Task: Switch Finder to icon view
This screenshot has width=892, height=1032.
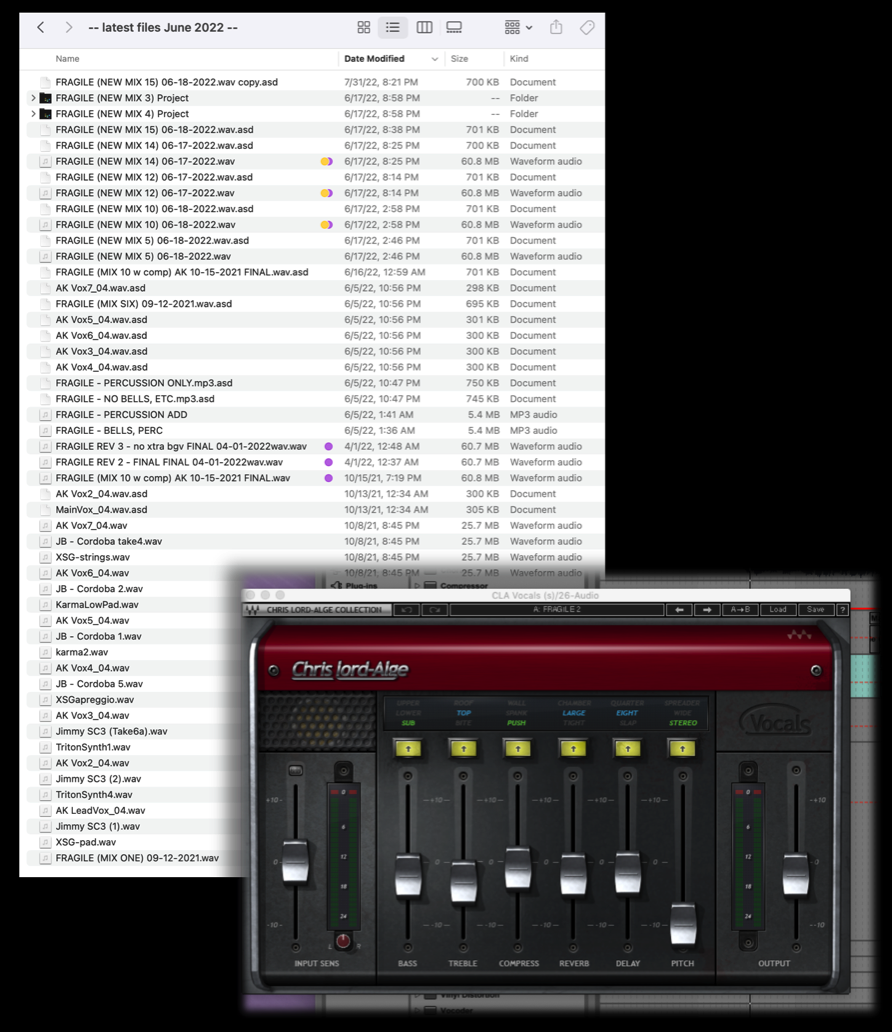Action: pyautogui.click(x=363, y=27)
